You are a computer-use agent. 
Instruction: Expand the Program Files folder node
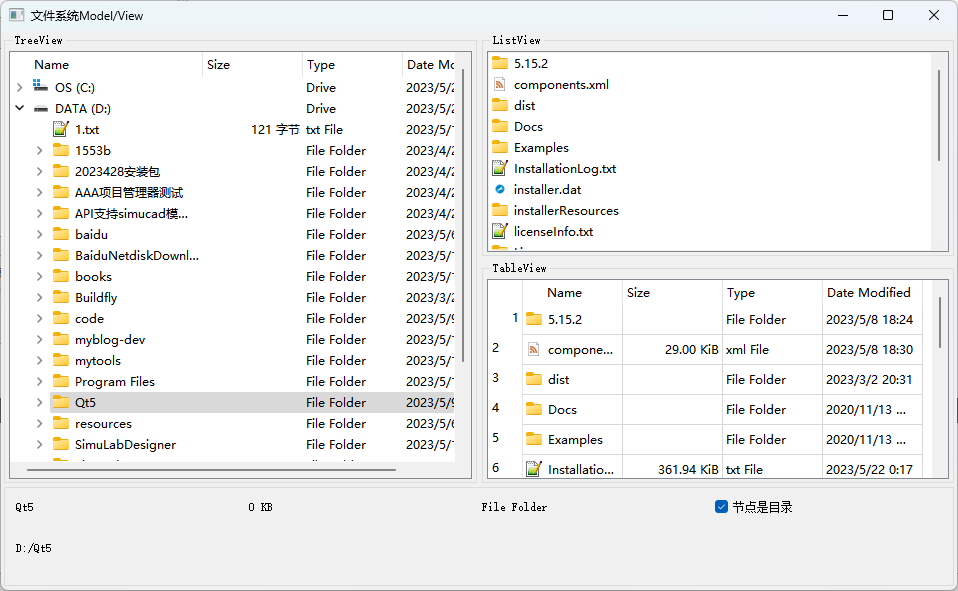[x=39, y=382]
